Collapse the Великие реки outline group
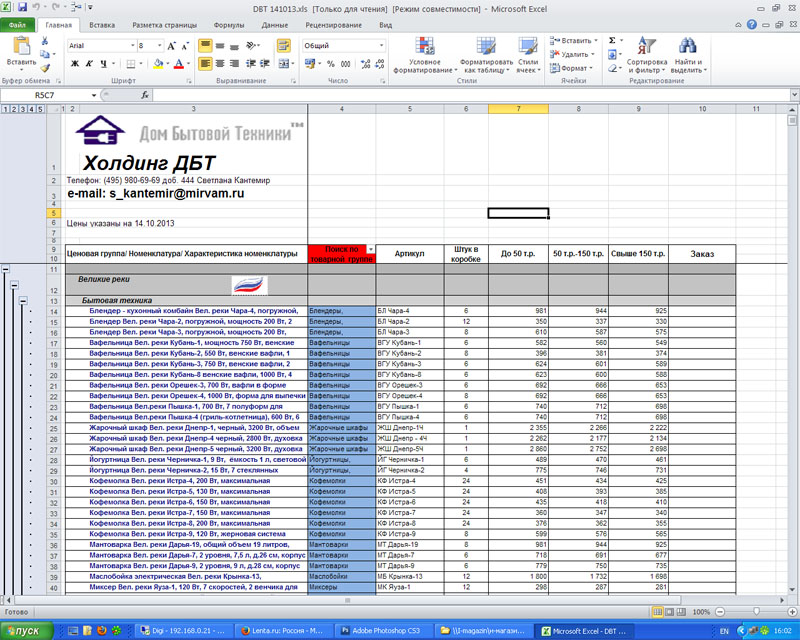 tap(14, 285)
